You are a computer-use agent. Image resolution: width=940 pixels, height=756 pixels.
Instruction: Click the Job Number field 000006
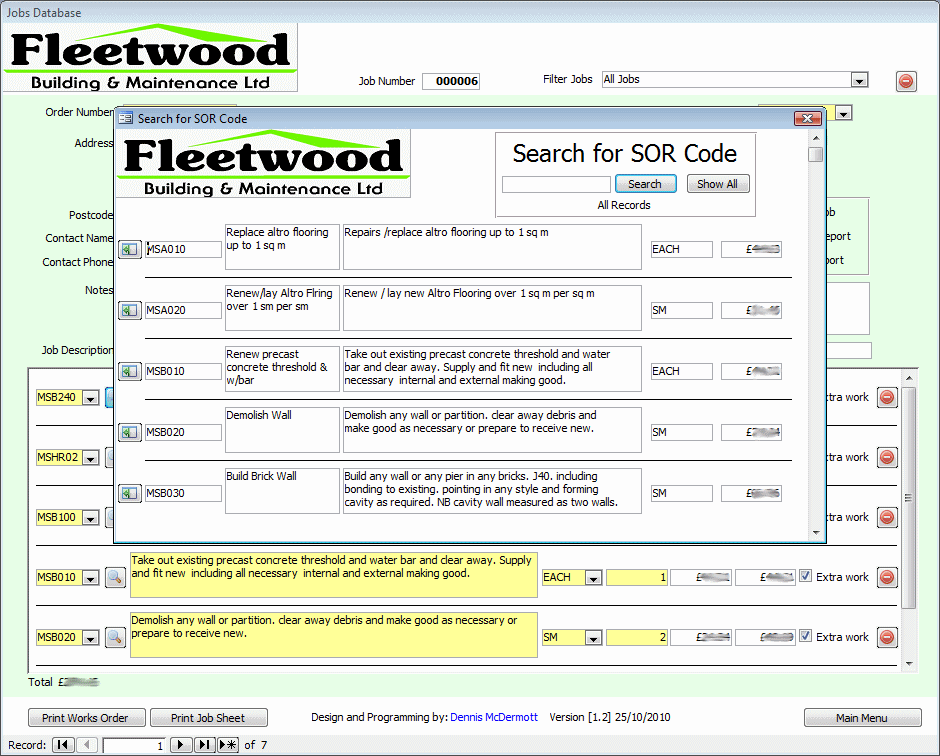[x=451, y=81]
